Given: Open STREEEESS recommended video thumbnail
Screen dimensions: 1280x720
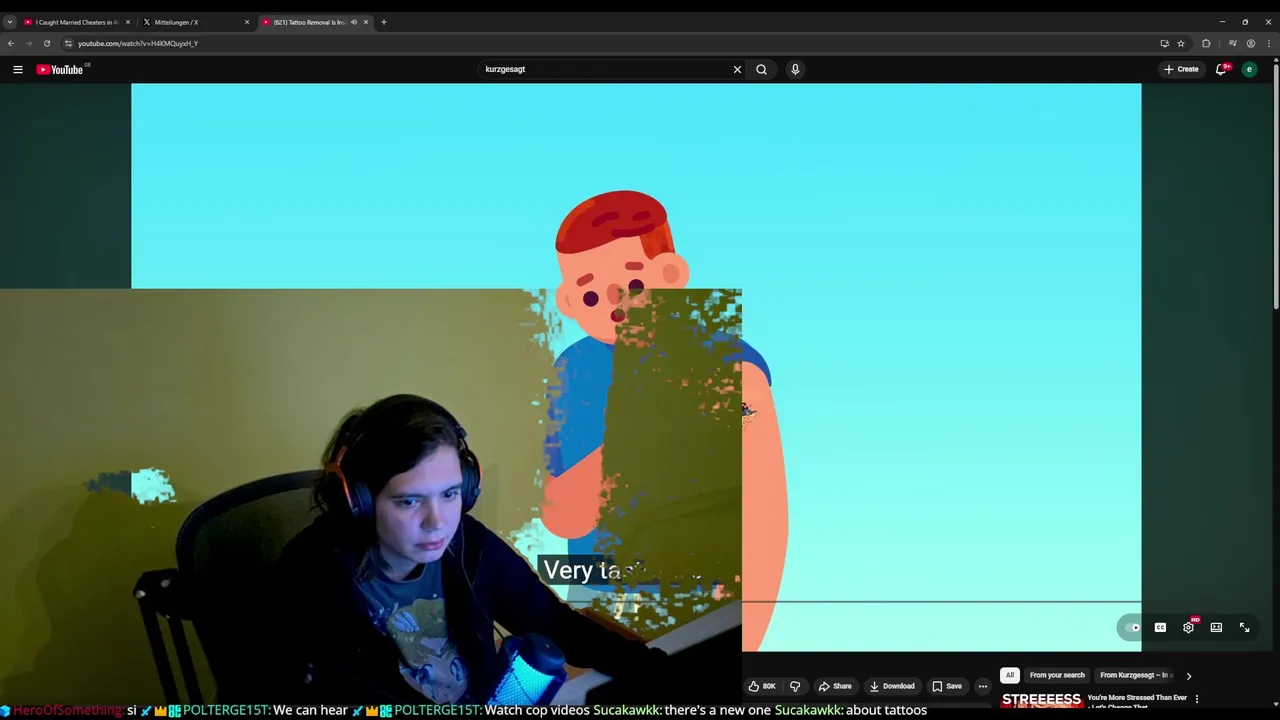Looking at the screenshot, I should point(1041,700).
